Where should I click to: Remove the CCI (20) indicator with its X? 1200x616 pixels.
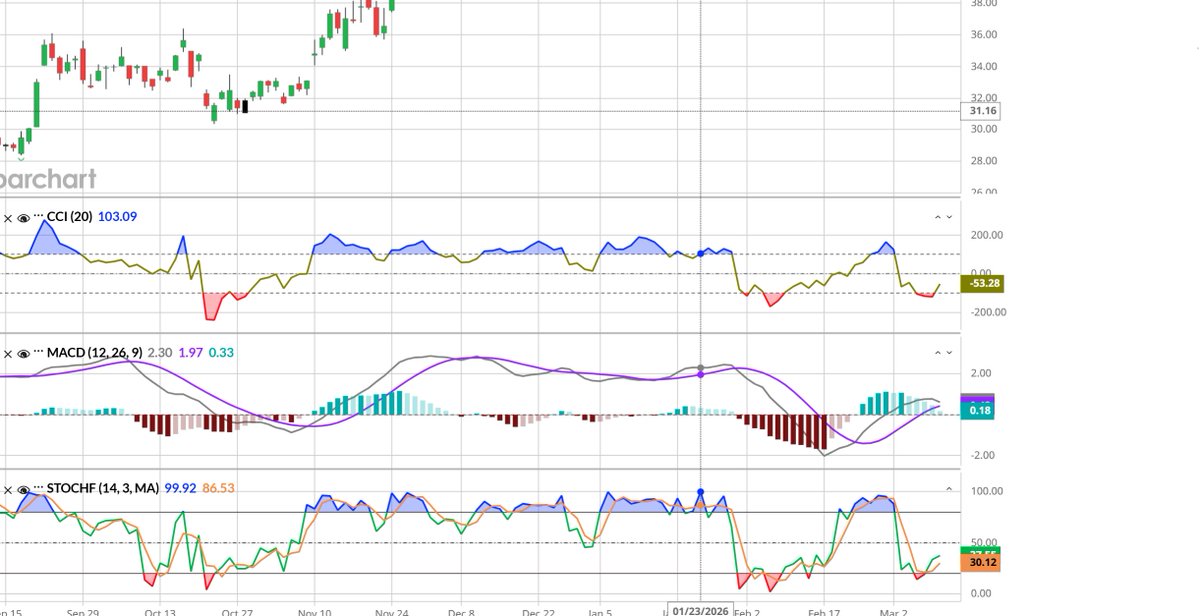7,217
